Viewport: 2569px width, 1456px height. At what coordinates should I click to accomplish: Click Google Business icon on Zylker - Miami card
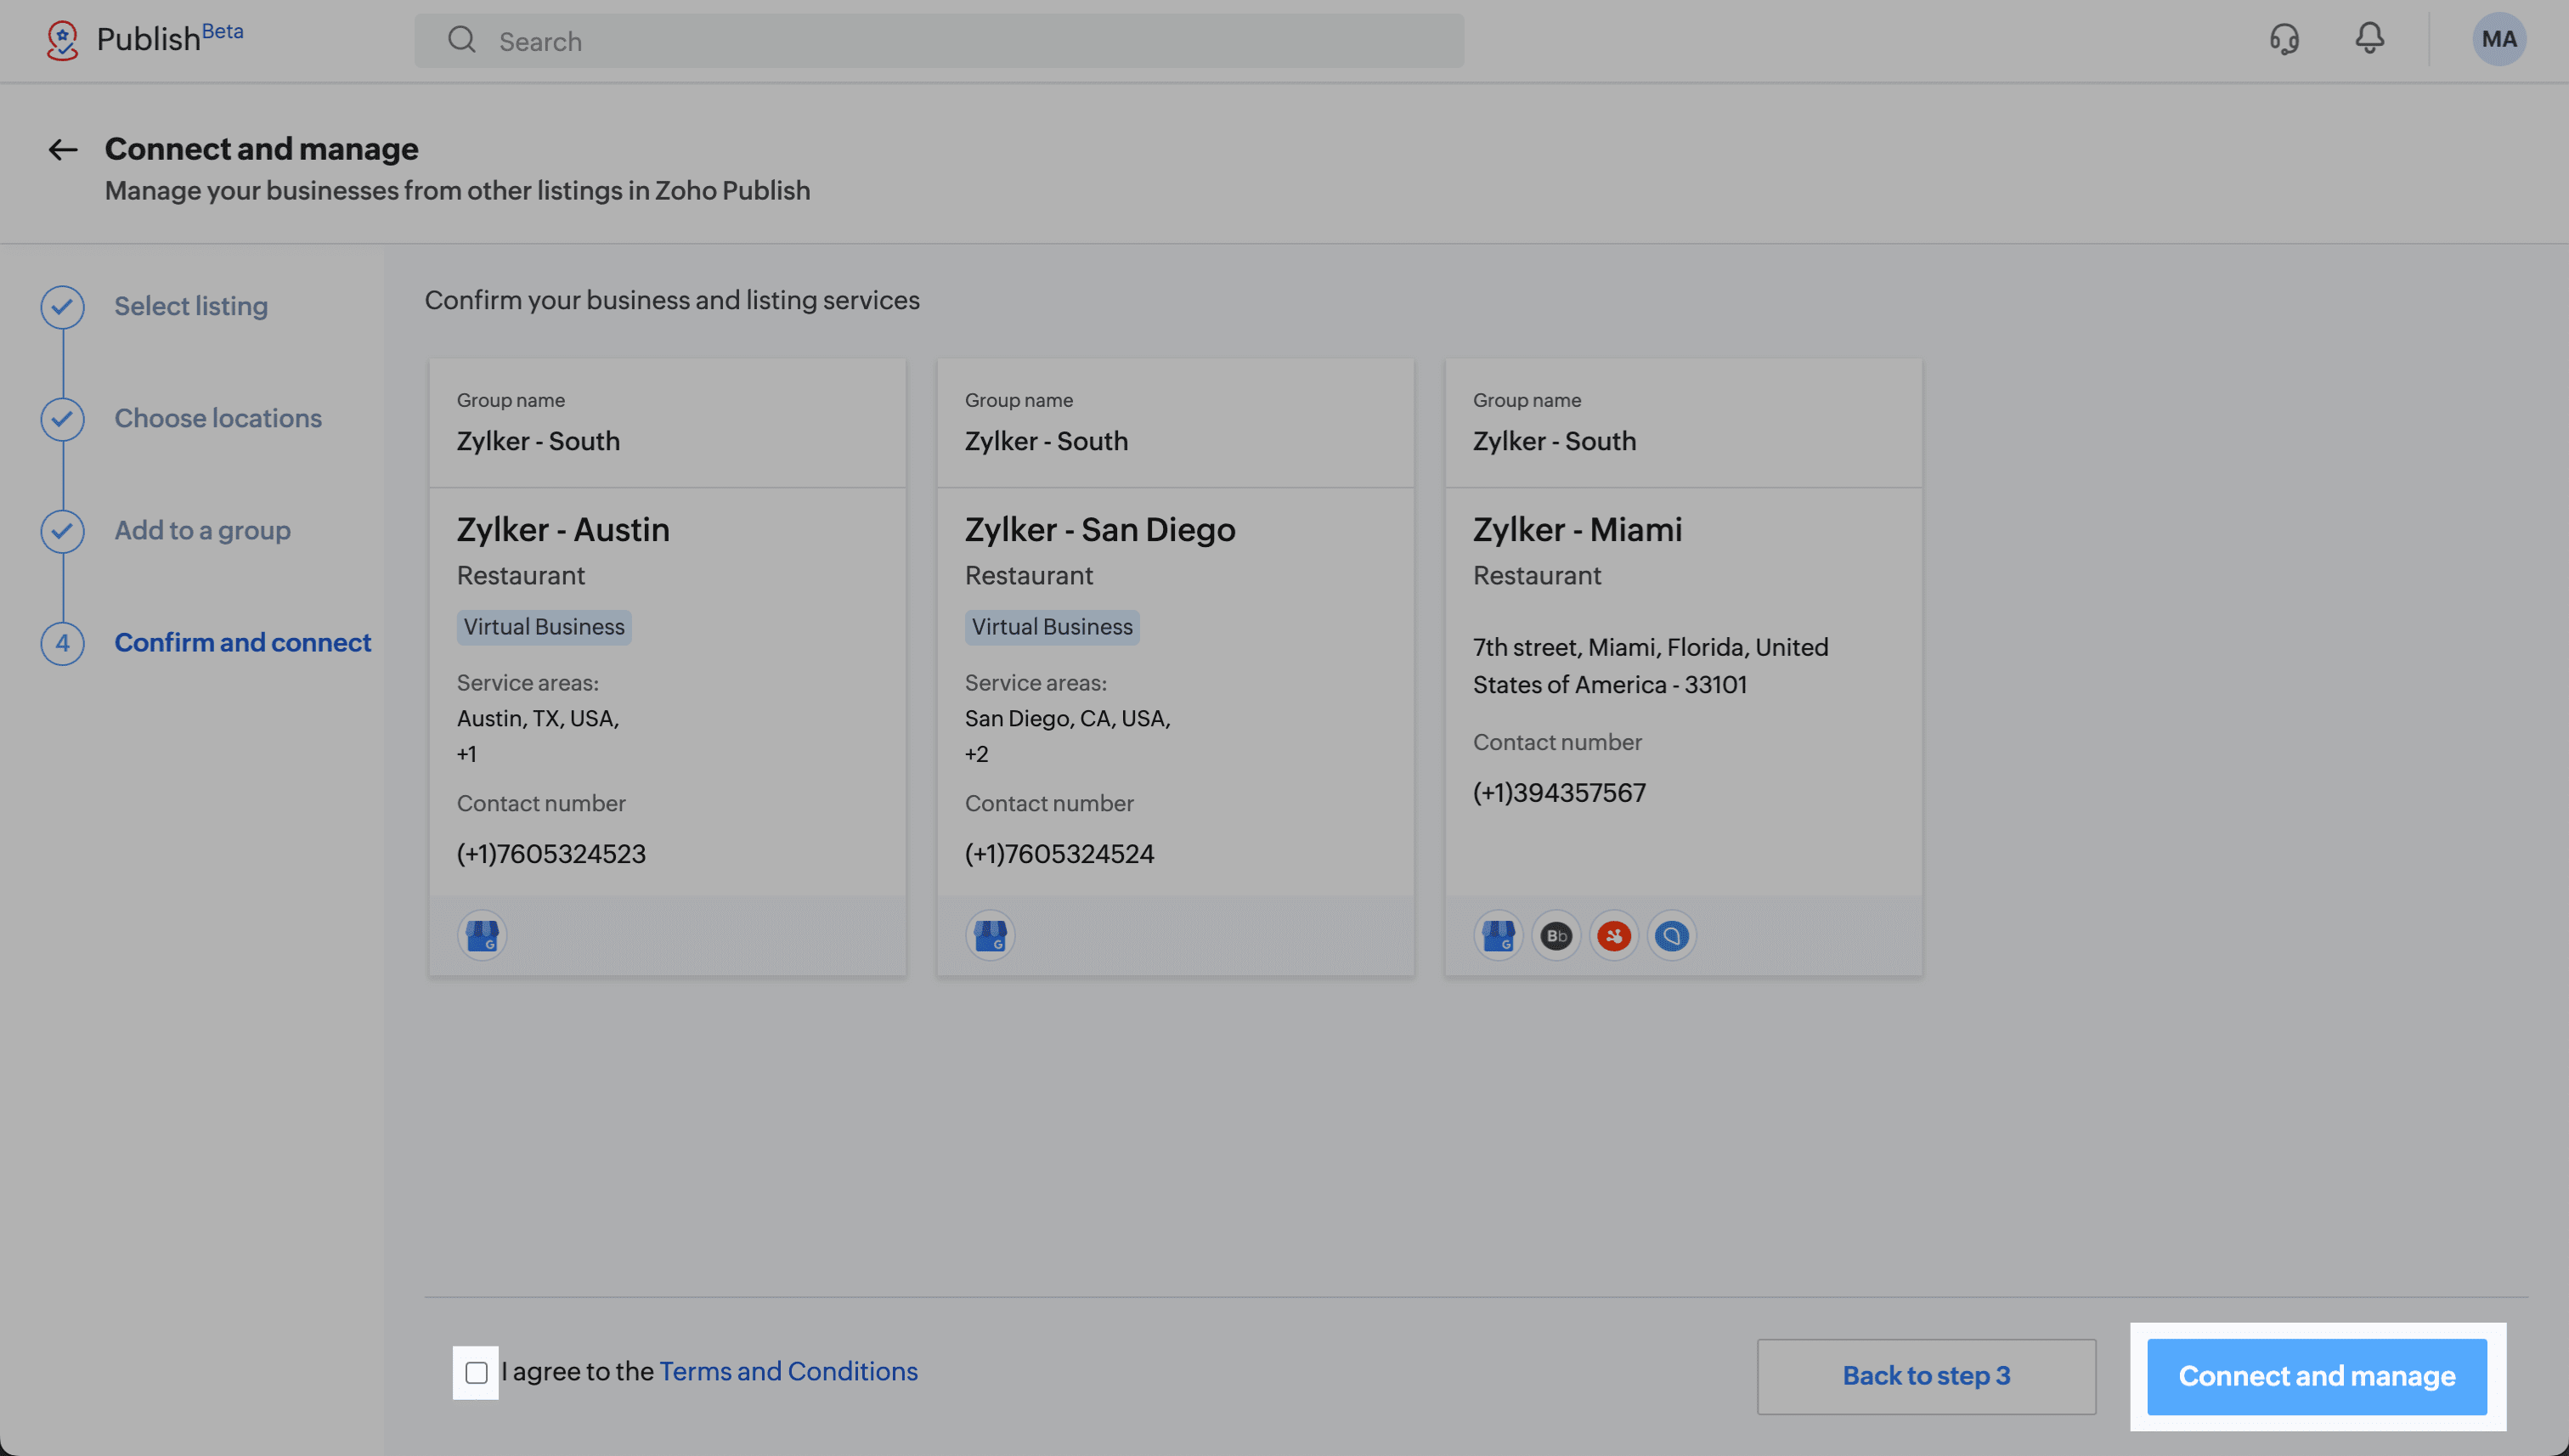[x=1498, y=936]
